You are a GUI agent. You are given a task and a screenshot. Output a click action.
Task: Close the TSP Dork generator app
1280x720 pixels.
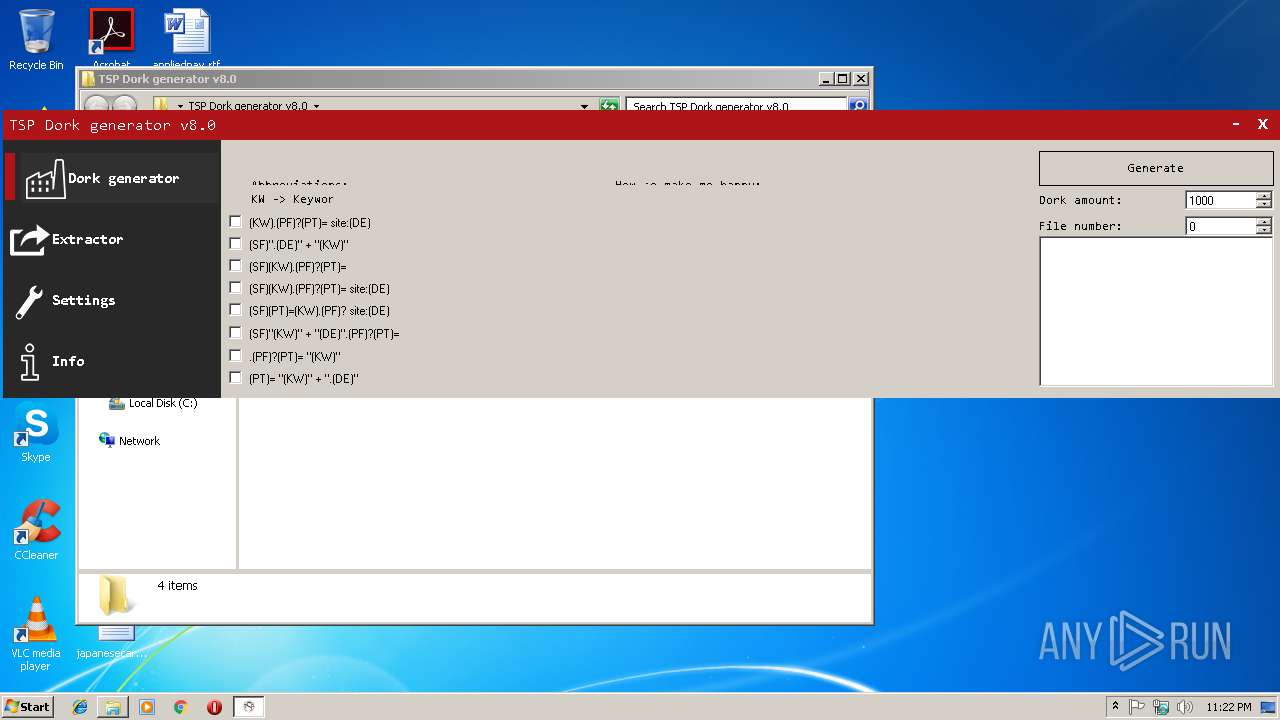pos(1263,125)
